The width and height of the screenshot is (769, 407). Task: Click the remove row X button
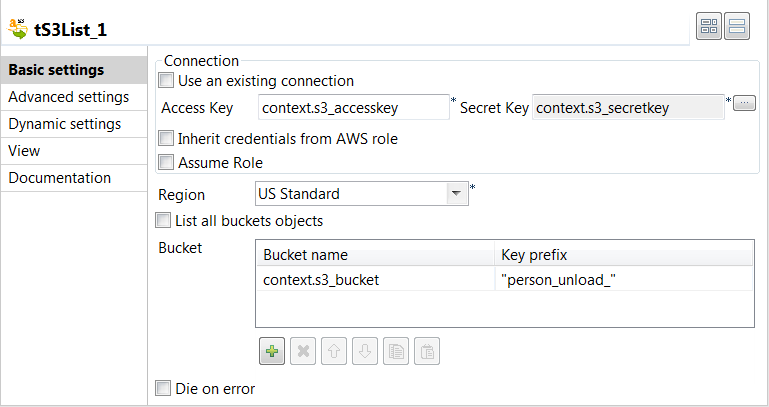click(x=303, y=351)
